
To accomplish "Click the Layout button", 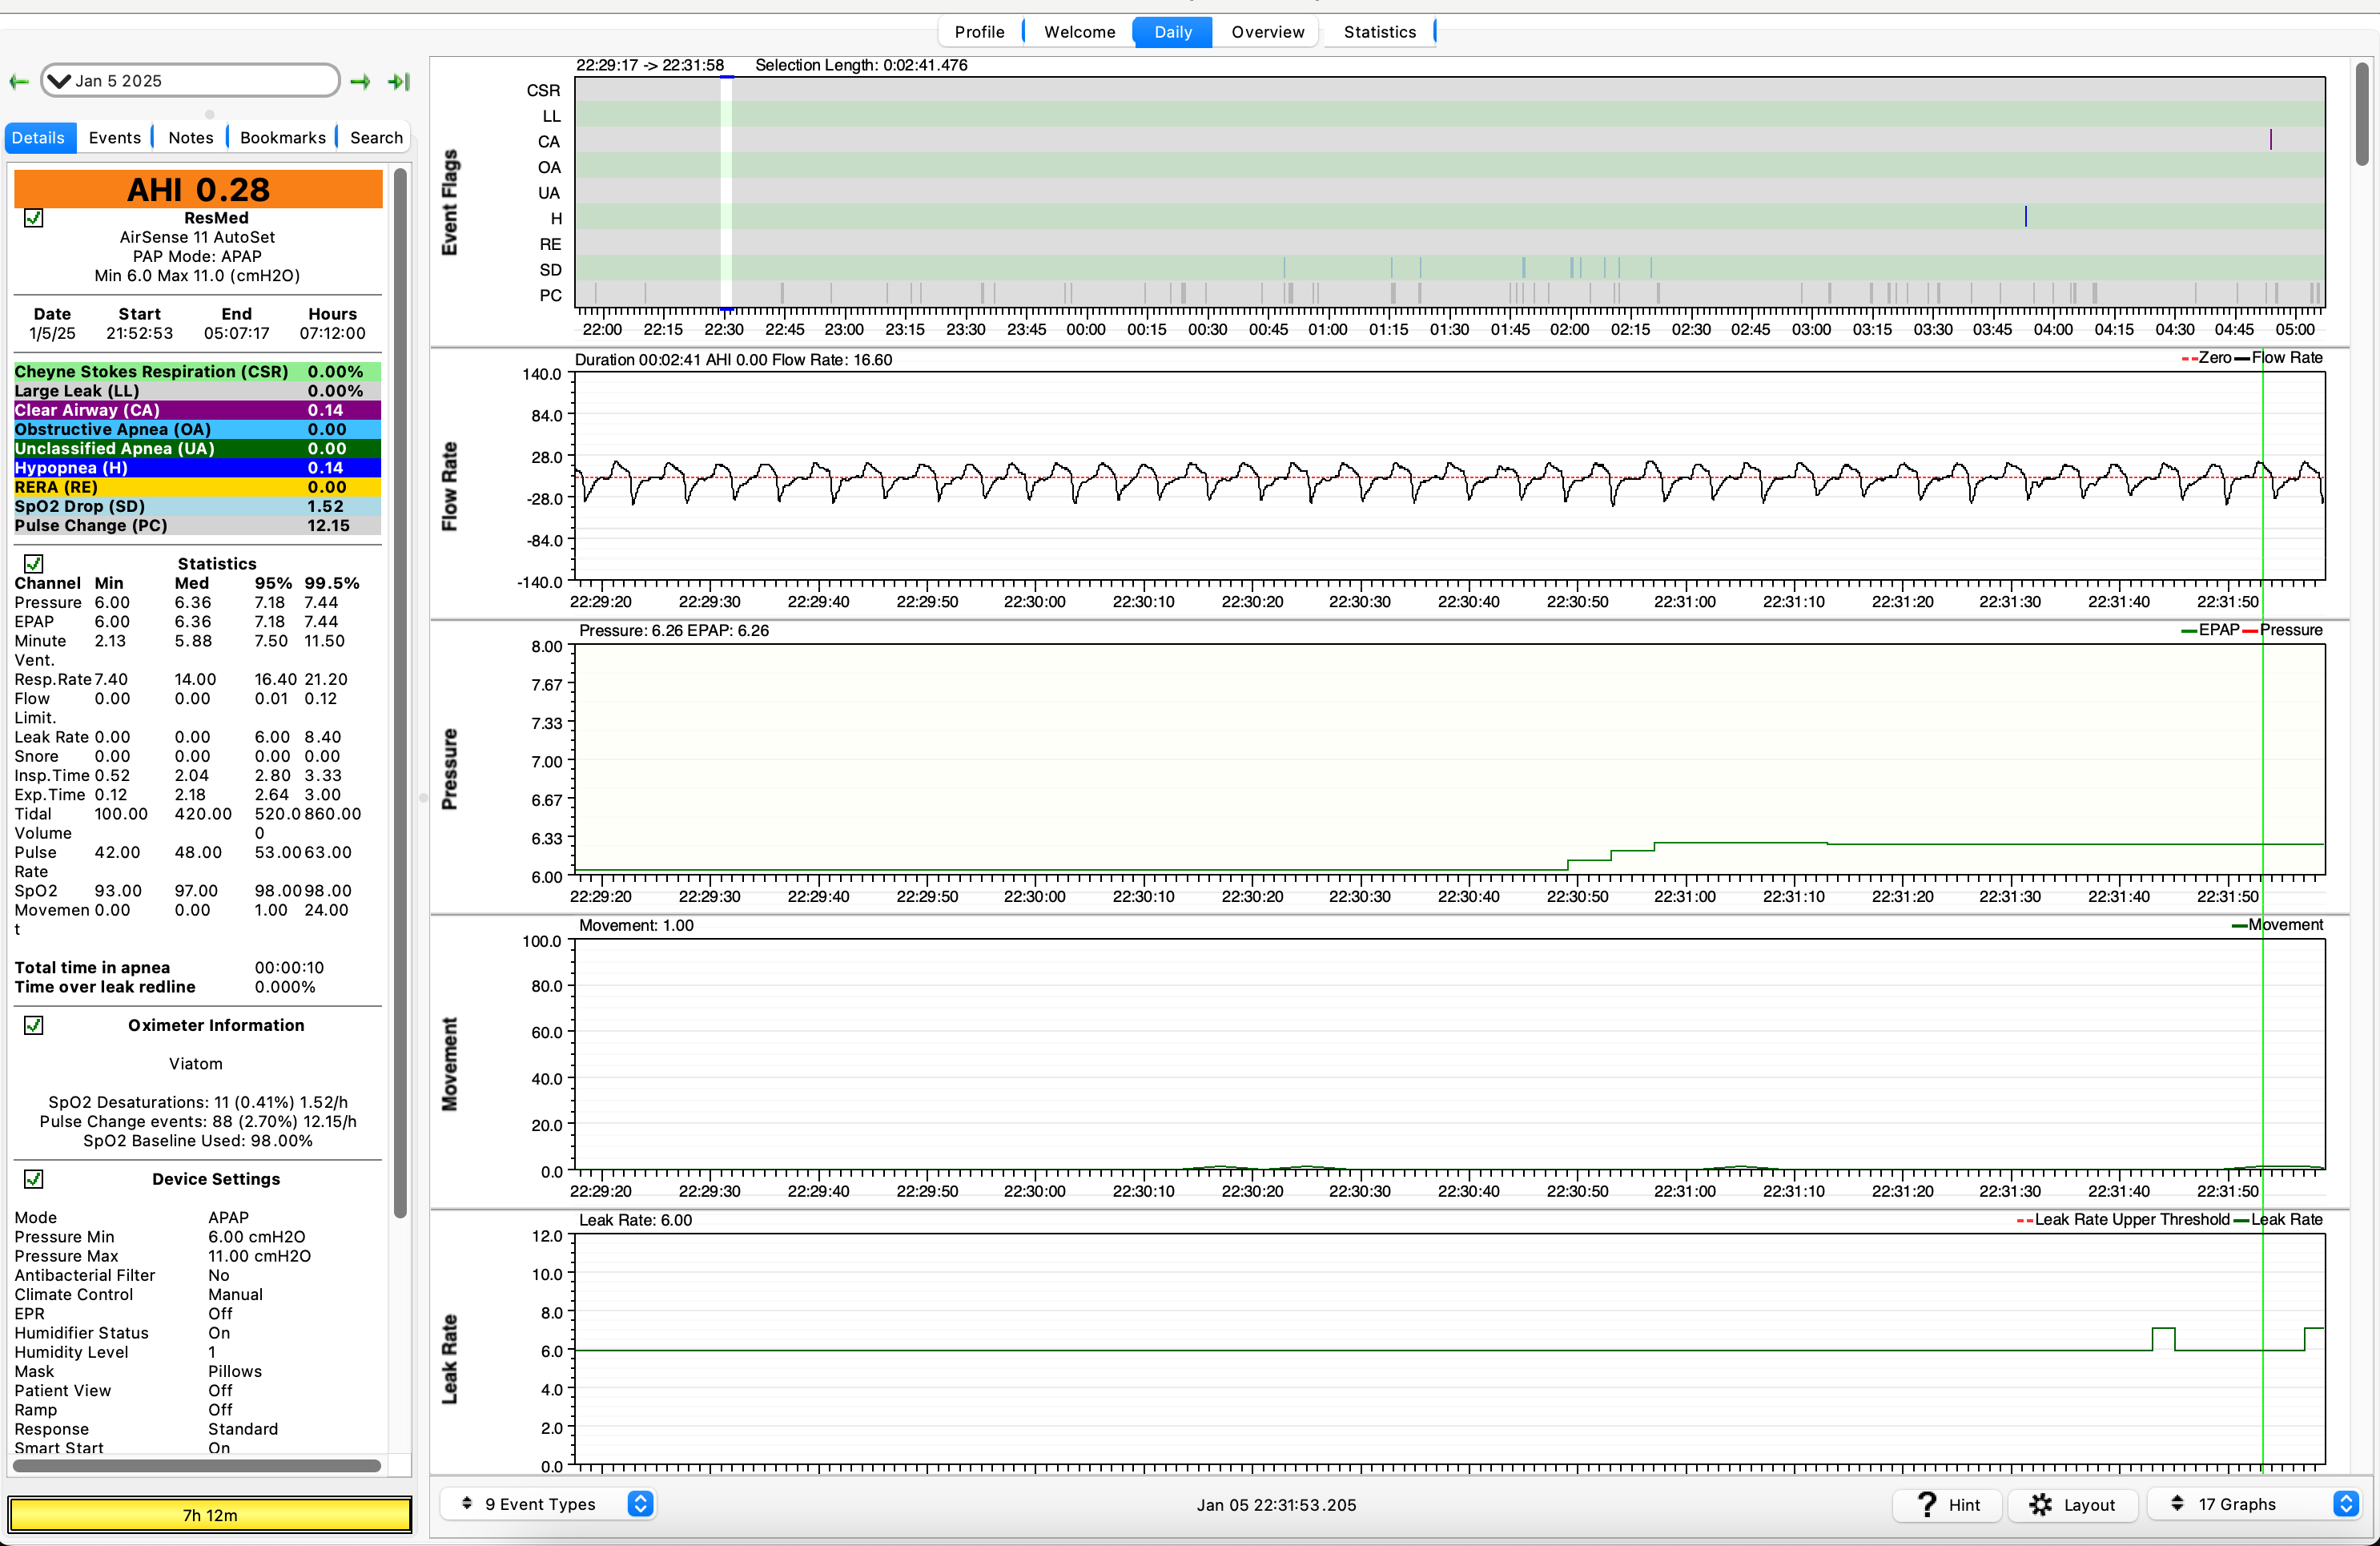I will click(2072, 1505).
